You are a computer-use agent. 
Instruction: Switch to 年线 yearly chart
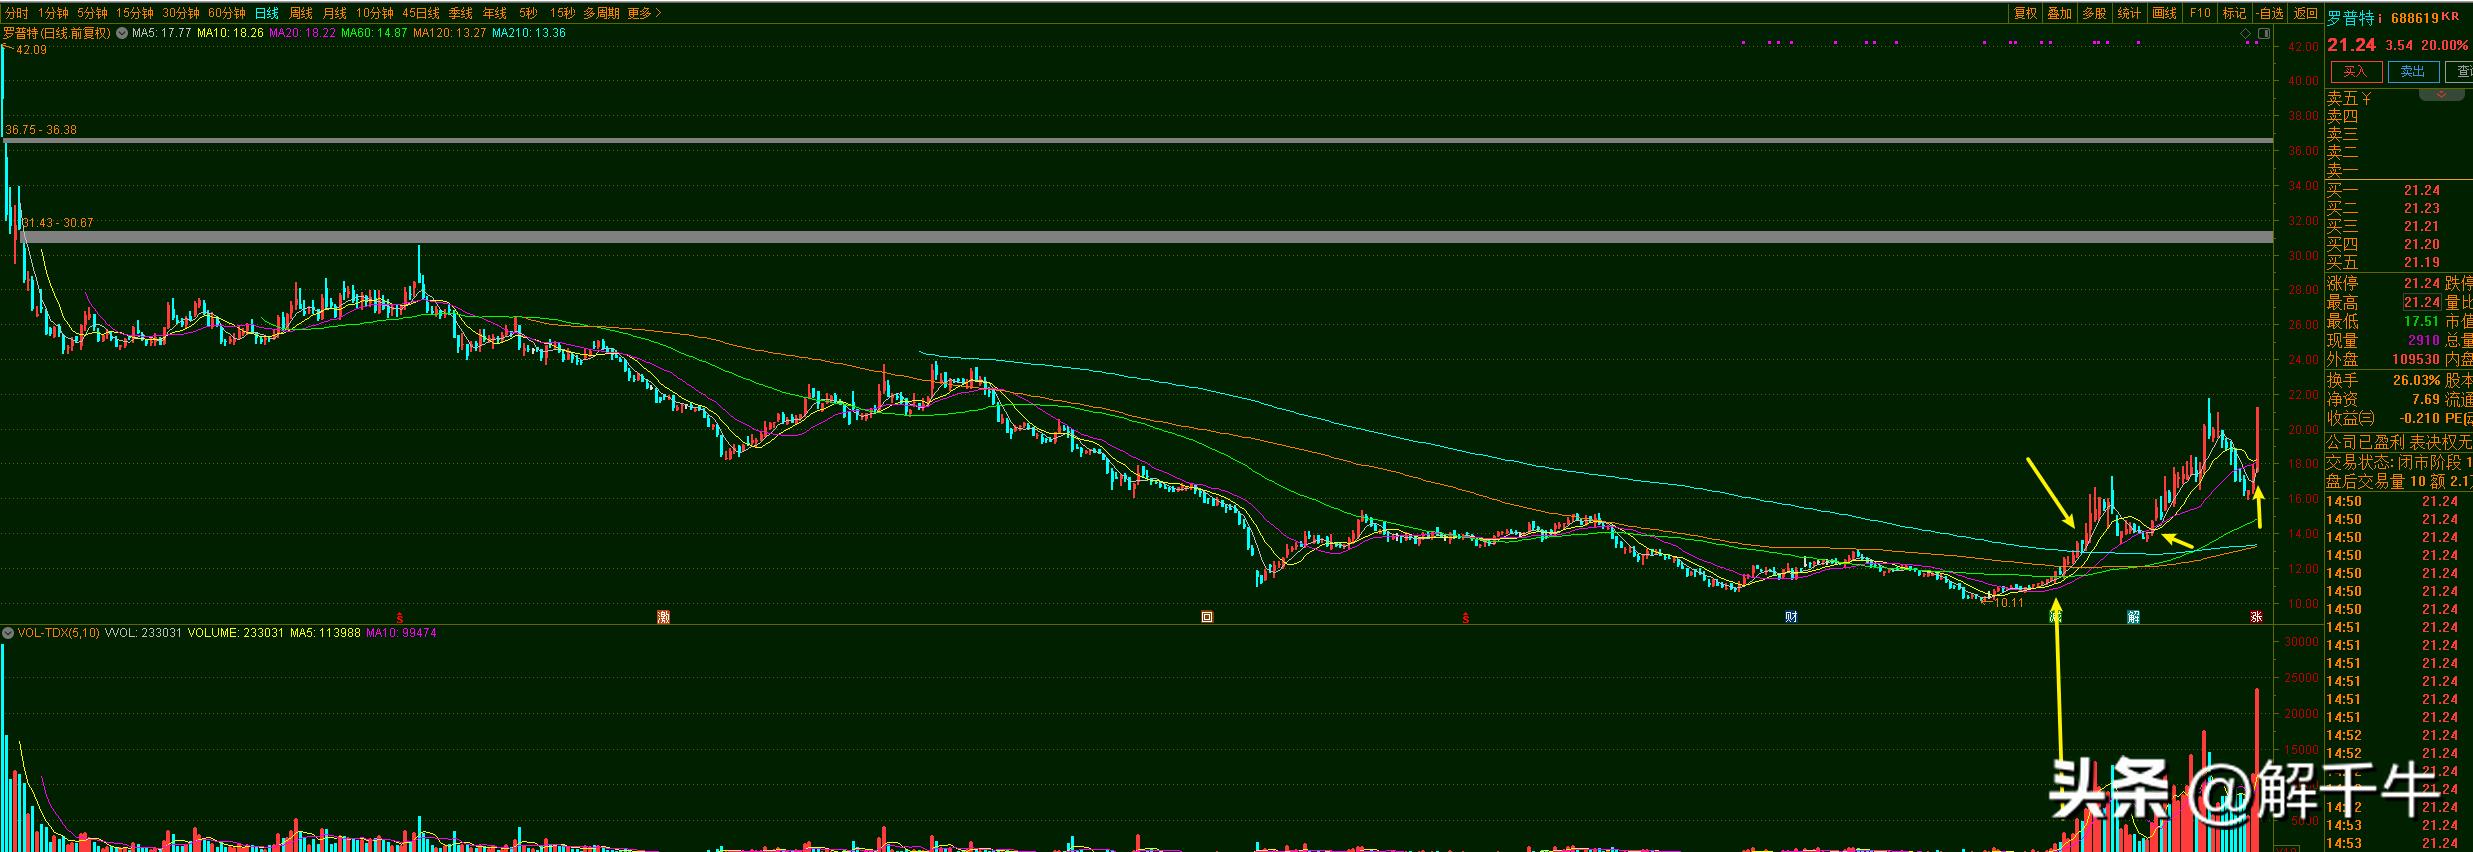494,13
